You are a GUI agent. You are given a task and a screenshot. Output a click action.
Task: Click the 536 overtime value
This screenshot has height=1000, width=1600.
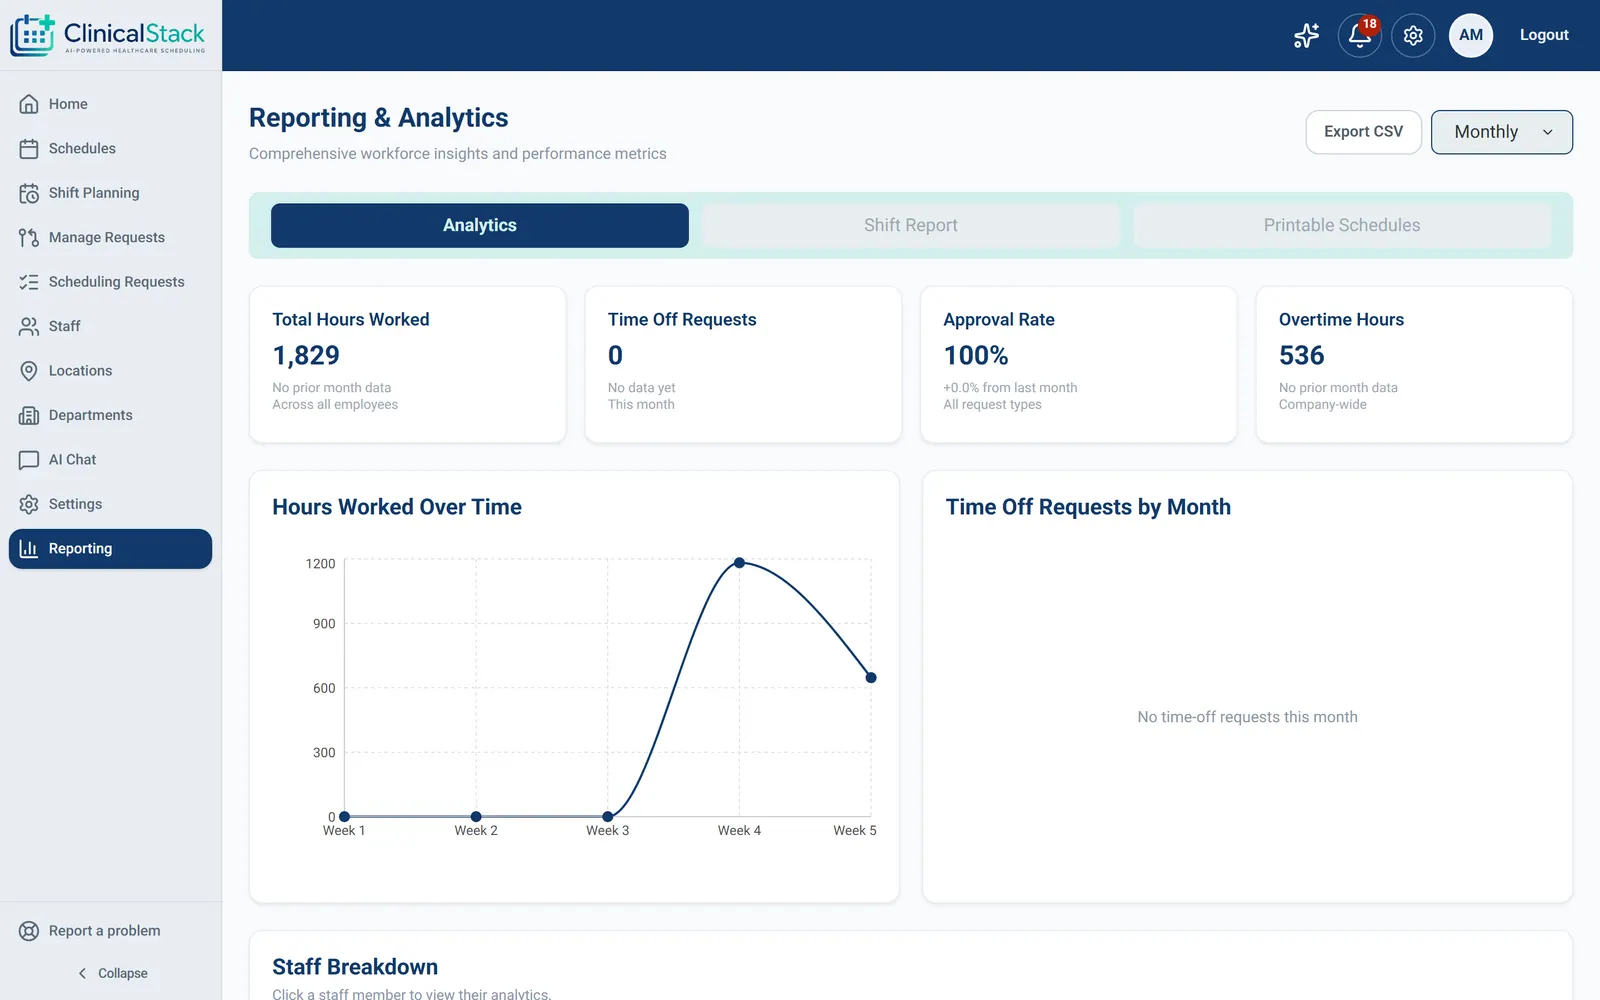(x=1301, y=355)
